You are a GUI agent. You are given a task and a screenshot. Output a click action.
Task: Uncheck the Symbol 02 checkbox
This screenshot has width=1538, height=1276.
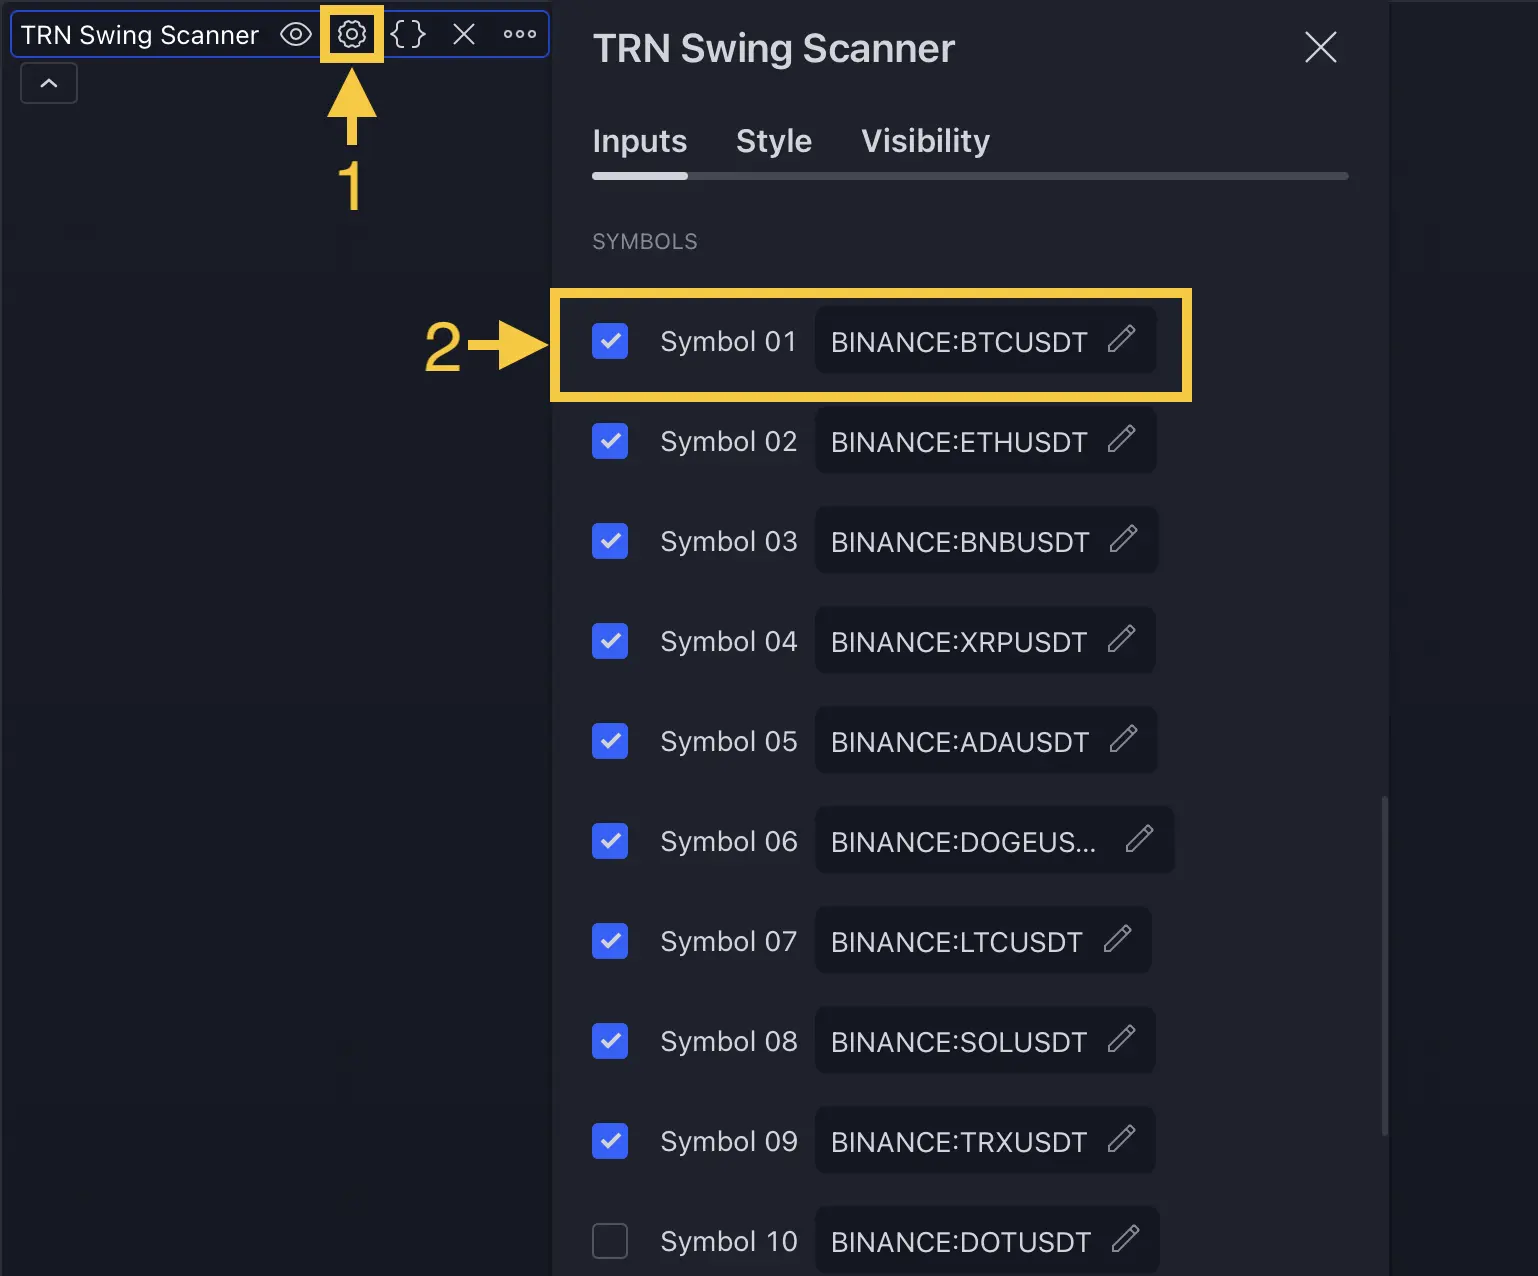(x=610, y=441)
